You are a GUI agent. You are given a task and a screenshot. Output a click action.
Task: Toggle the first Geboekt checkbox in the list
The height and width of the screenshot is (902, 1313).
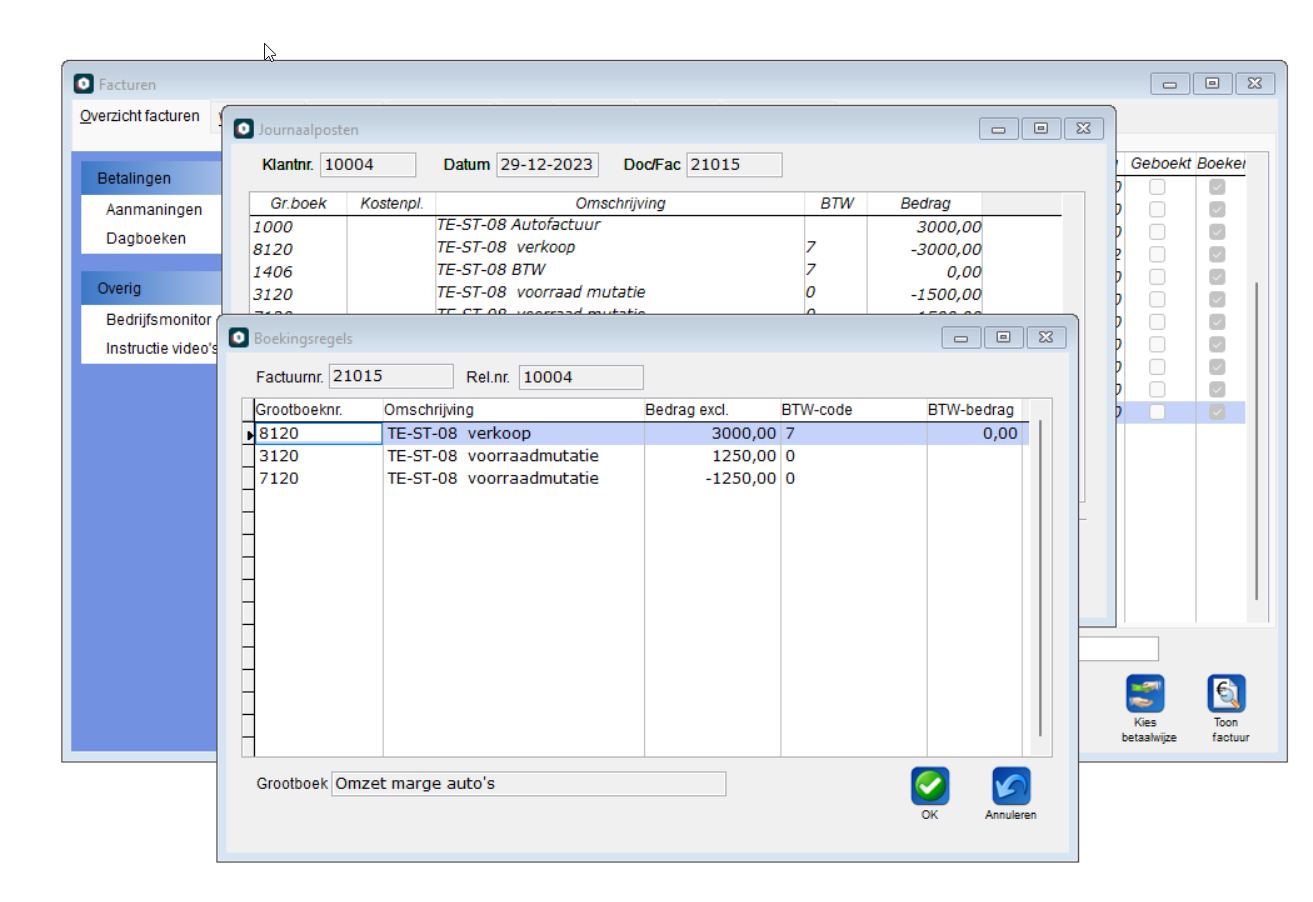pos(1157,187)
